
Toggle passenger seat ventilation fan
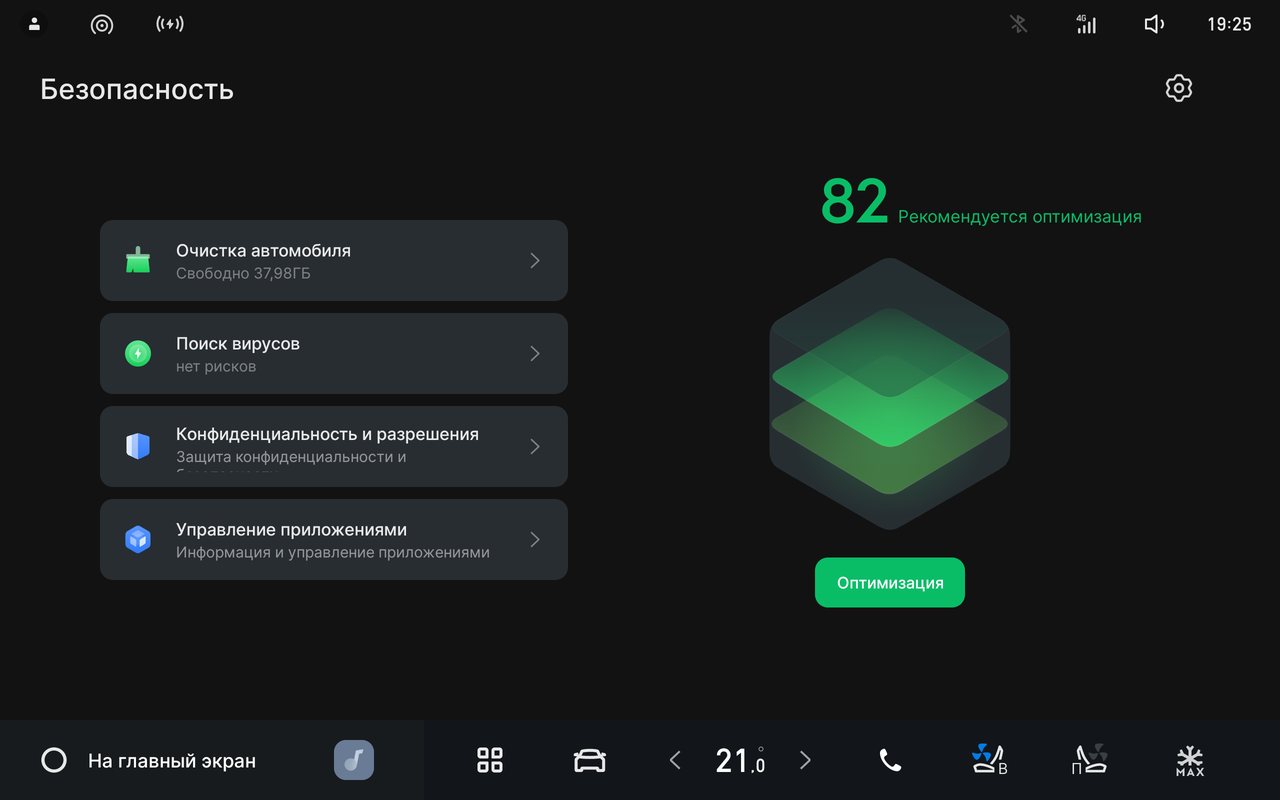click(x=1090, y=760)
